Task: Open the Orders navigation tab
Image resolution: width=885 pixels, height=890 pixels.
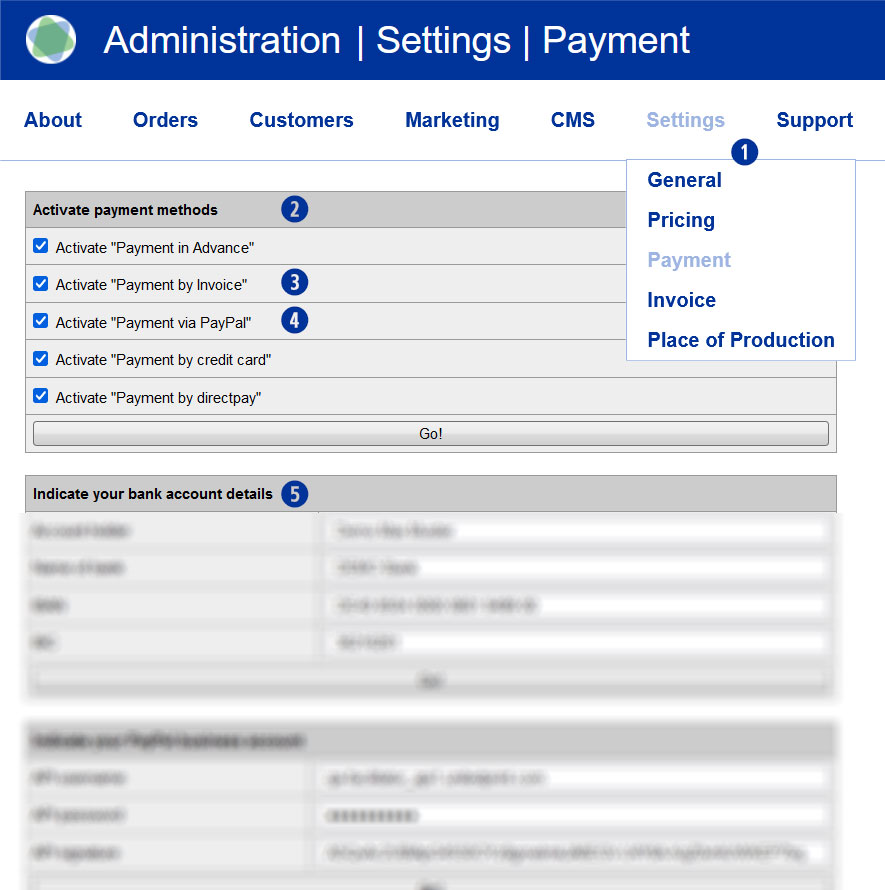Action: pyautogui.click(x=165, y=120)
